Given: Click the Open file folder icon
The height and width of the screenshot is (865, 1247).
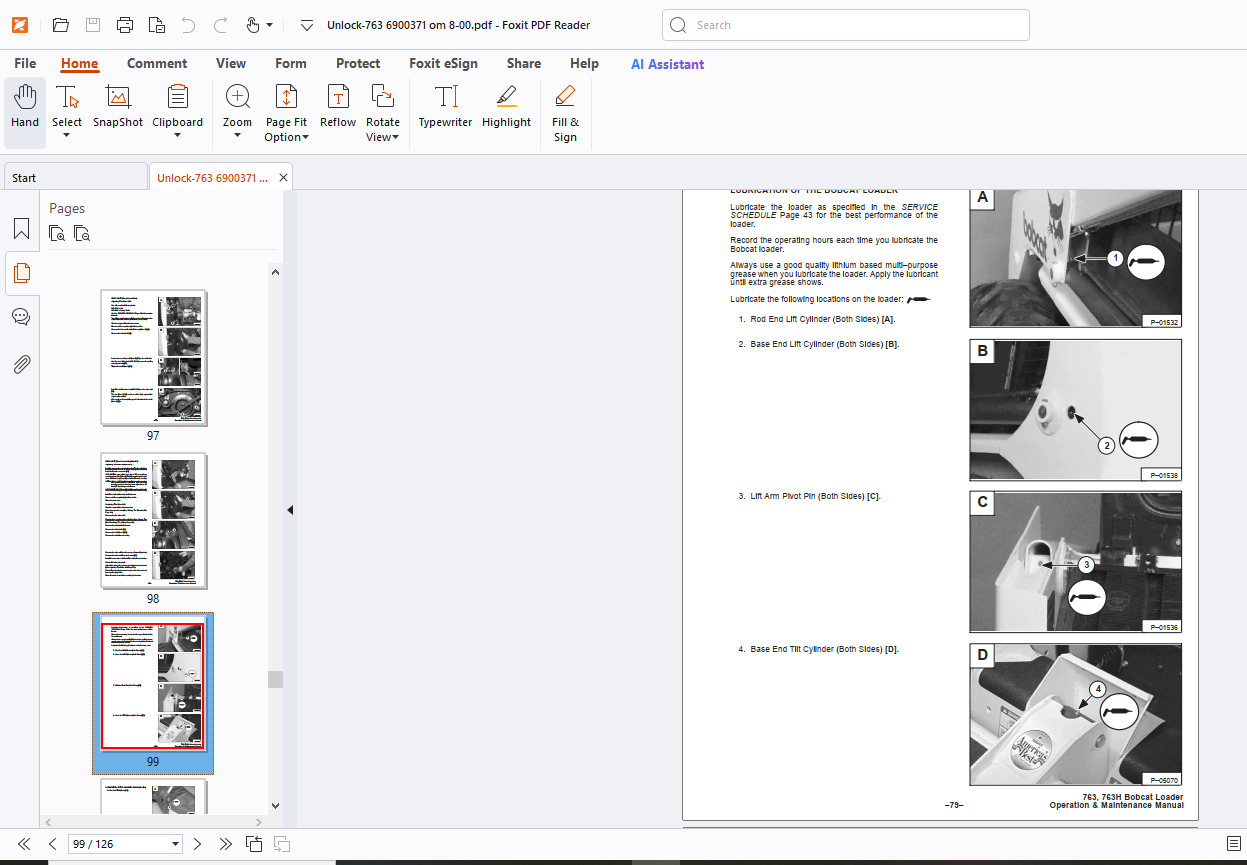Looking at the screenshot, I should [x=60, y=25].
